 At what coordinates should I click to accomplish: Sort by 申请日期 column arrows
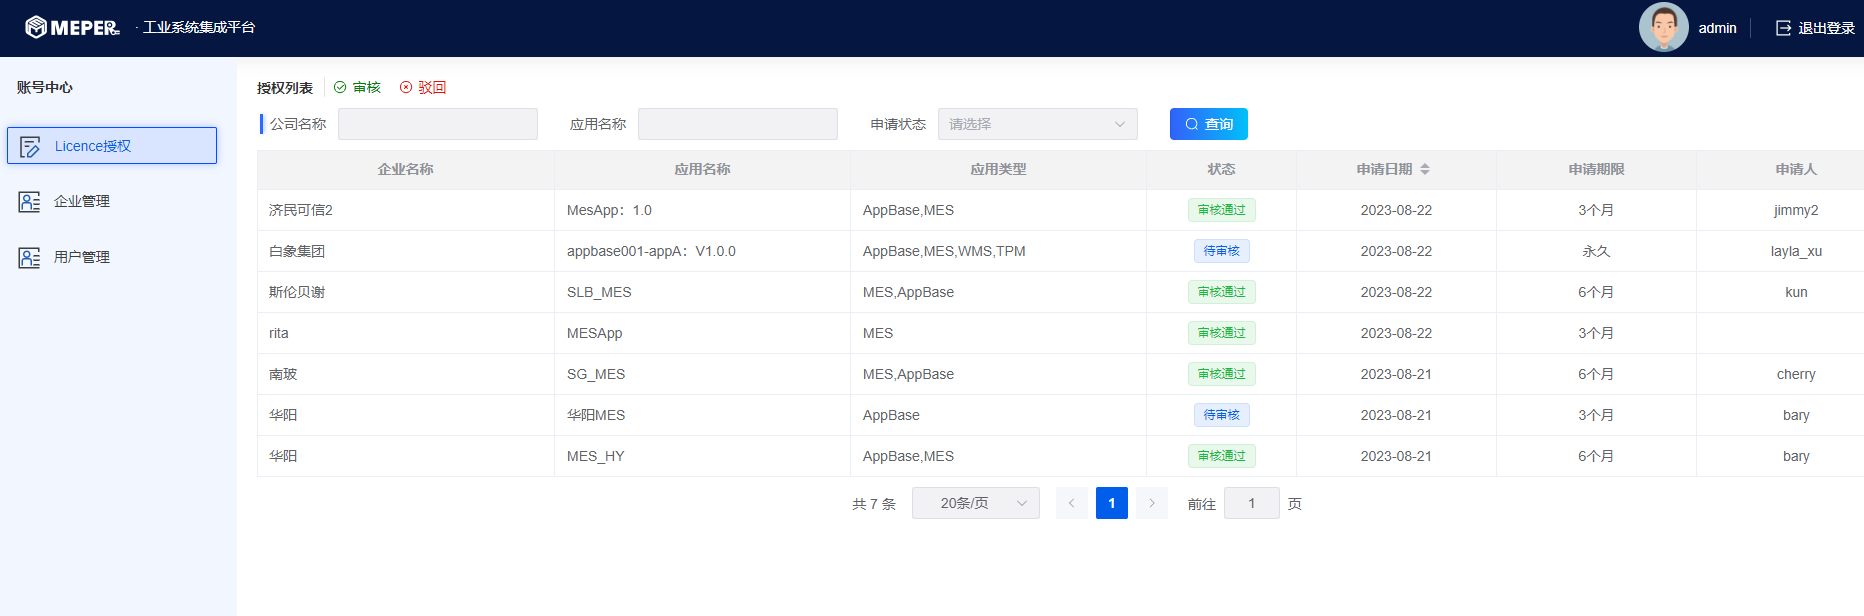pos(1425,170)
